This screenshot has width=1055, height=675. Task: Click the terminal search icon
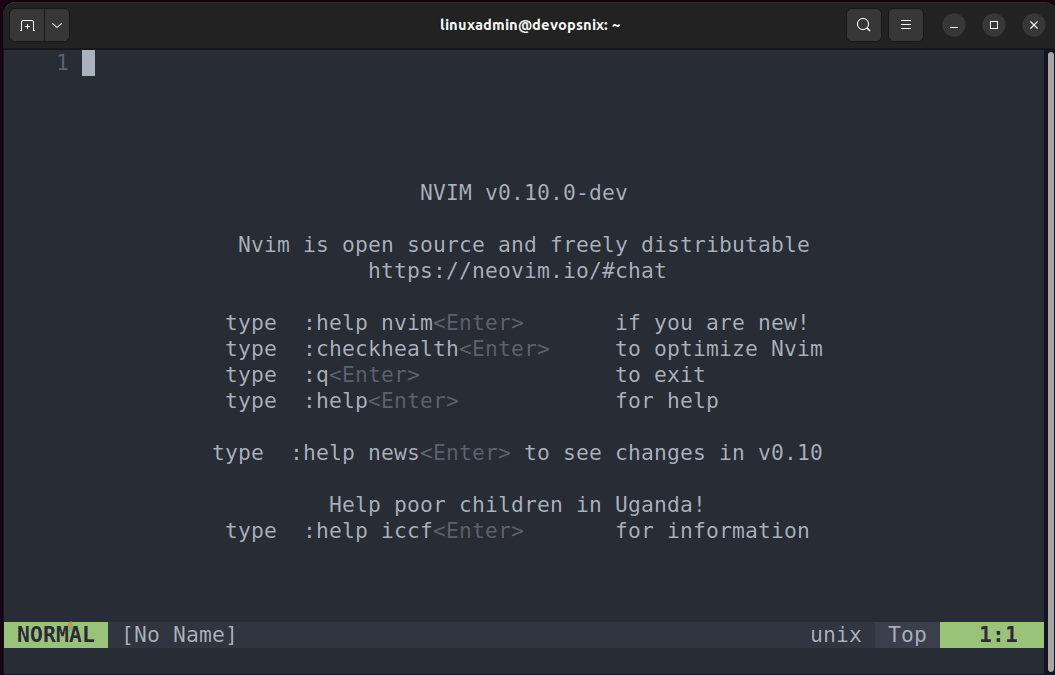coord(864,25)
